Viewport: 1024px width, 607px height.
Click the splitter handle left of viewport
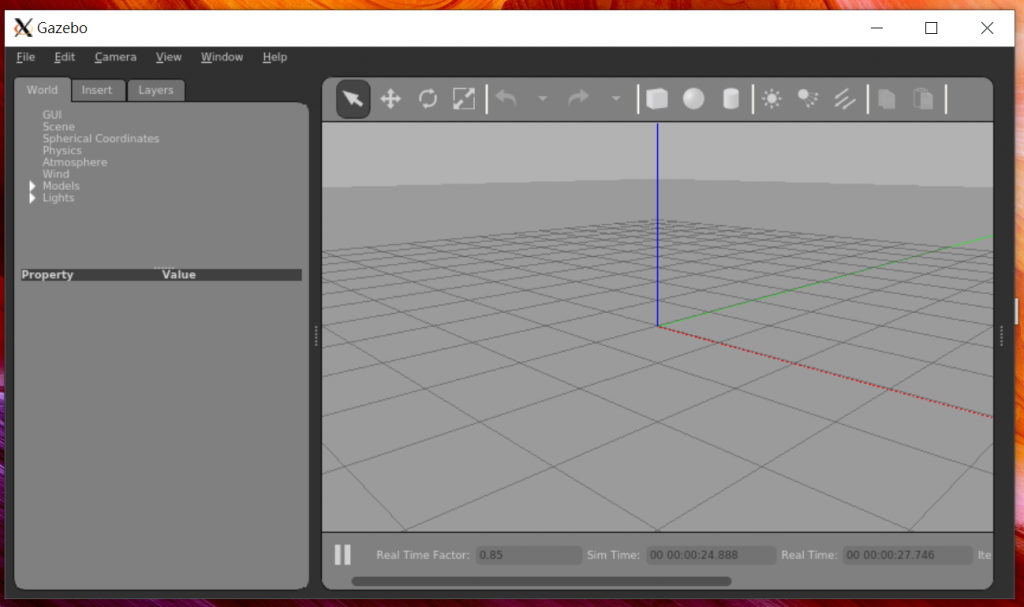(x=316, y=336)
